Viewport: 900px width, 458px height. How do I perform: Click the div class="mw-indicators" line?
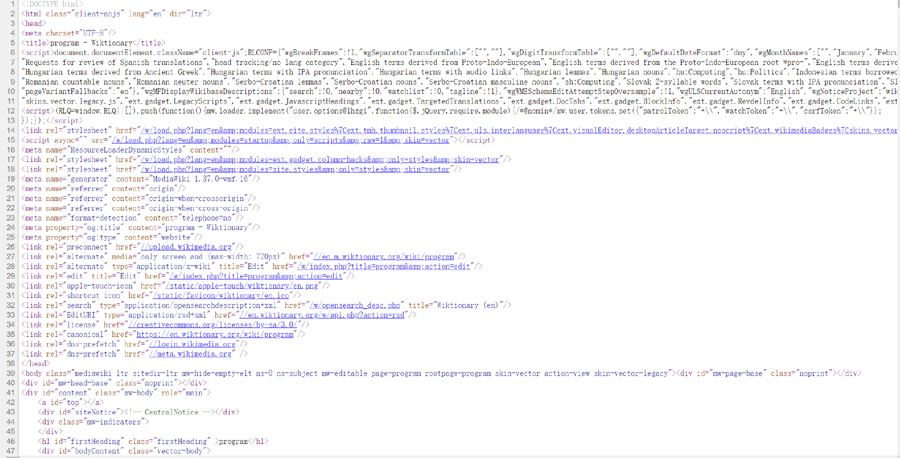pyautogui.click(x=93, y=422)
